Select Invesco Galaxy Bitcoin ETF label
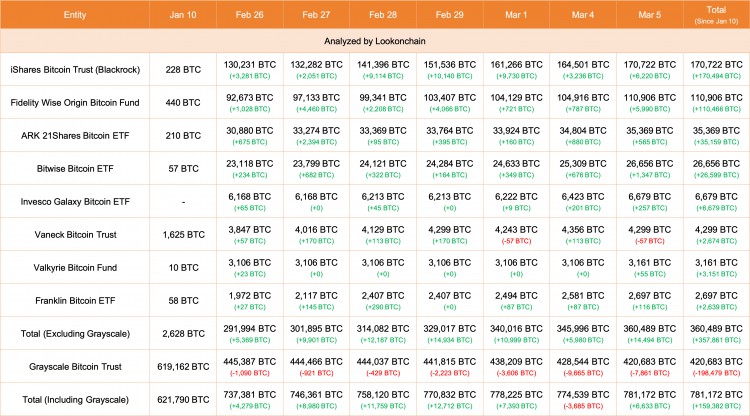 75,201
